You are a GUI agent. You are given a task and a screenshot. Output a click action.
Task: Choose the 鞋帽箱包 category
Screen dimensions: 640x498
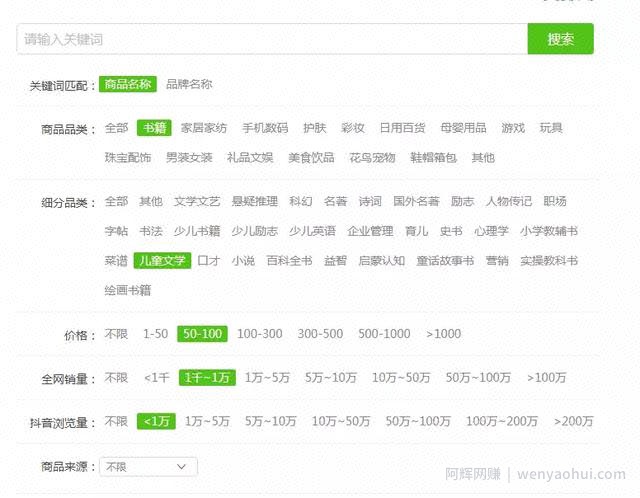tap(433, 158)
